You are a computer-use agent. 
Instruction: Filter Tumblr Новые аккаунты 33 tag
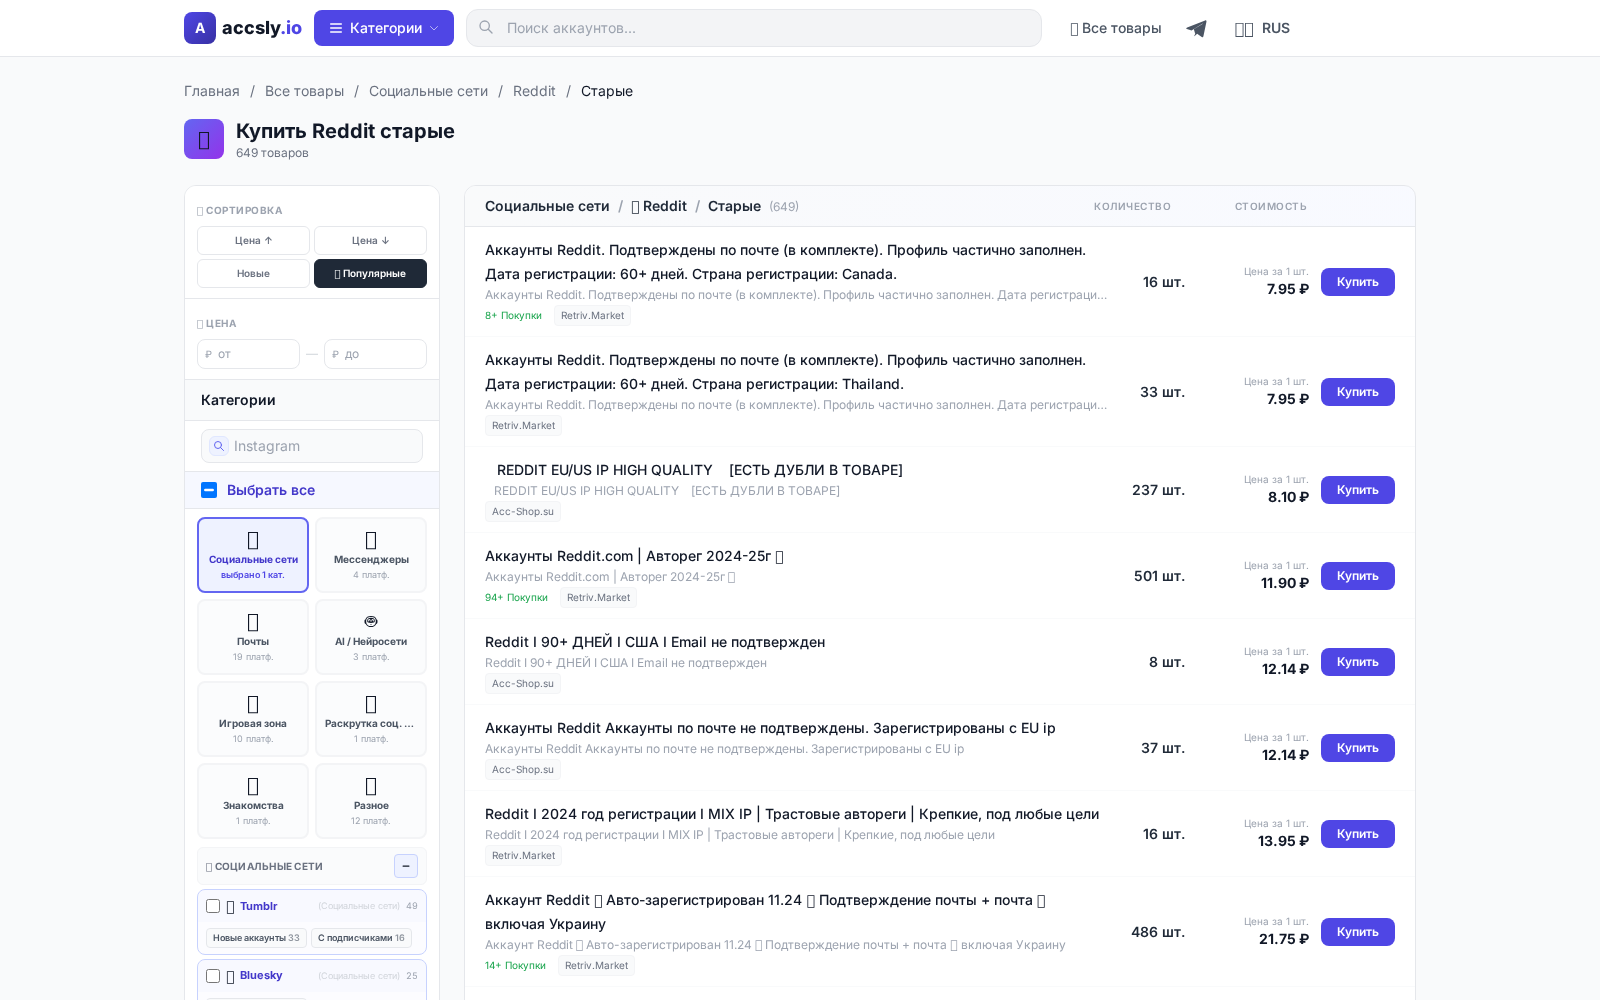[256, 938]
